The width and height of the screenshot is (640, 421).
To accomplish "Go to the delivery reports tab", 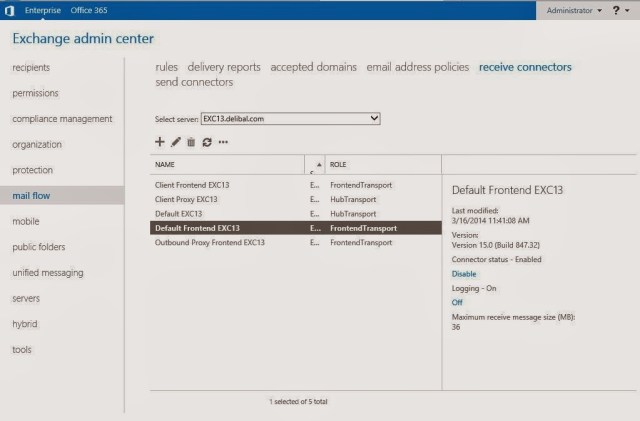I will (224, 67).
